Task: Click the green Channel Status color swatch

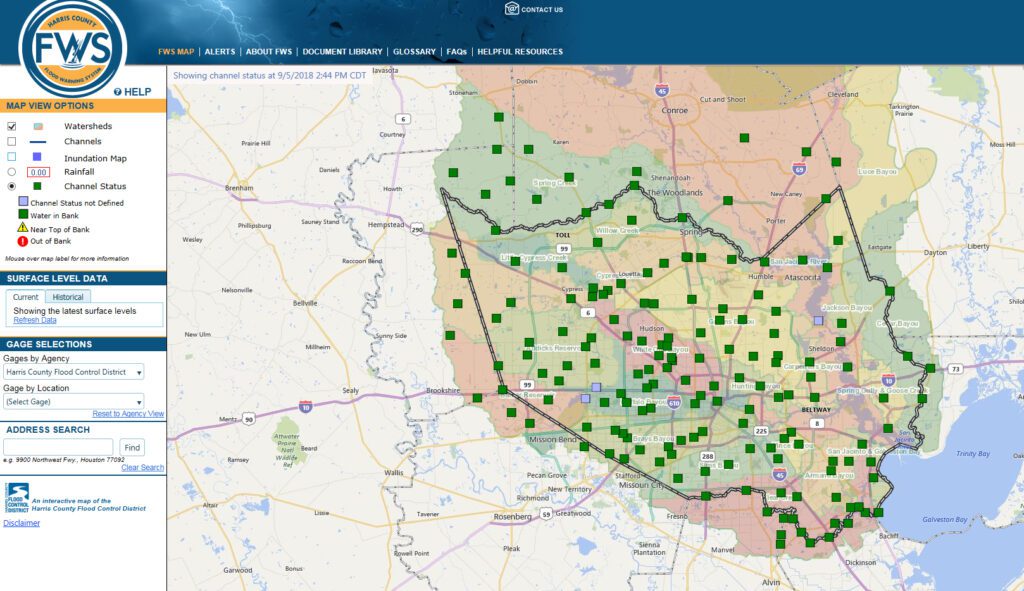Action: tap(36, 185)
